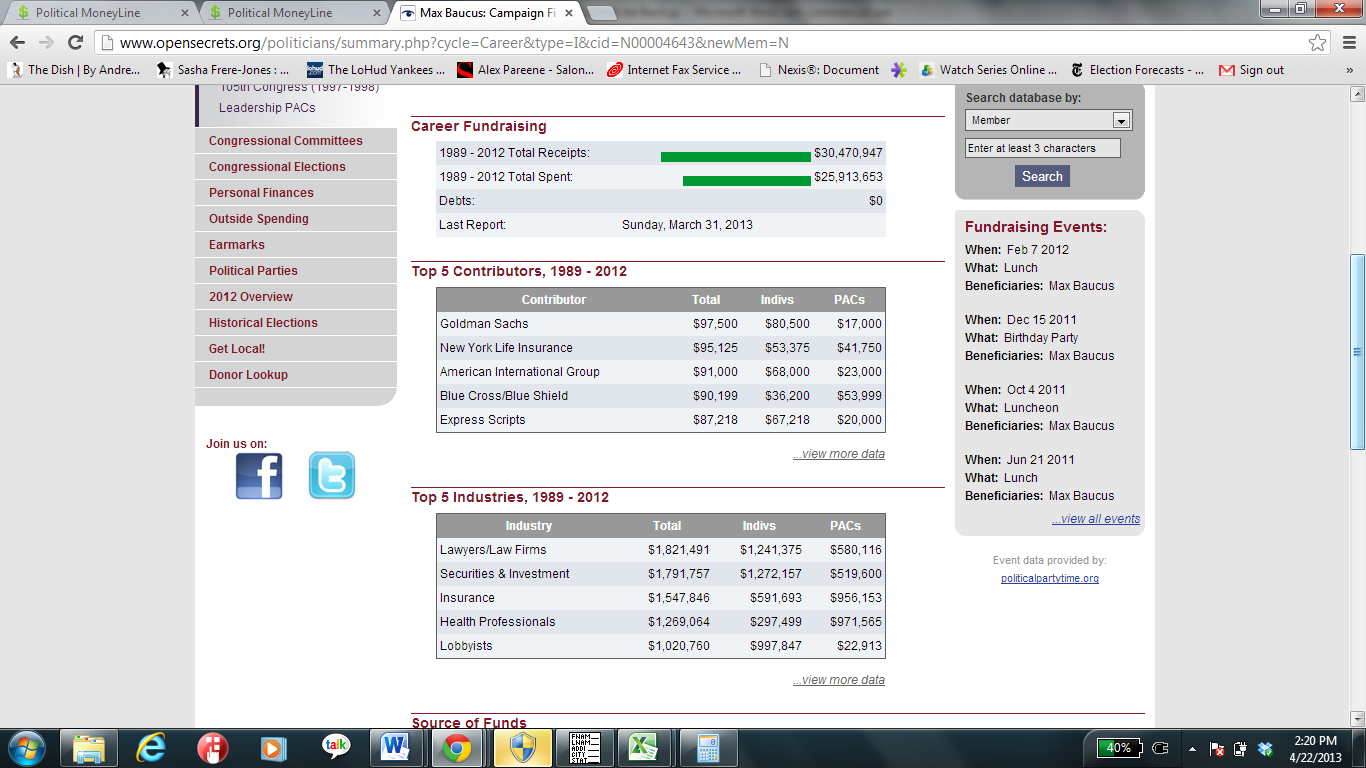Open the Chrome menu icon
The height and width of the screenshot is (768, 1366).
tap(1347, 43)
